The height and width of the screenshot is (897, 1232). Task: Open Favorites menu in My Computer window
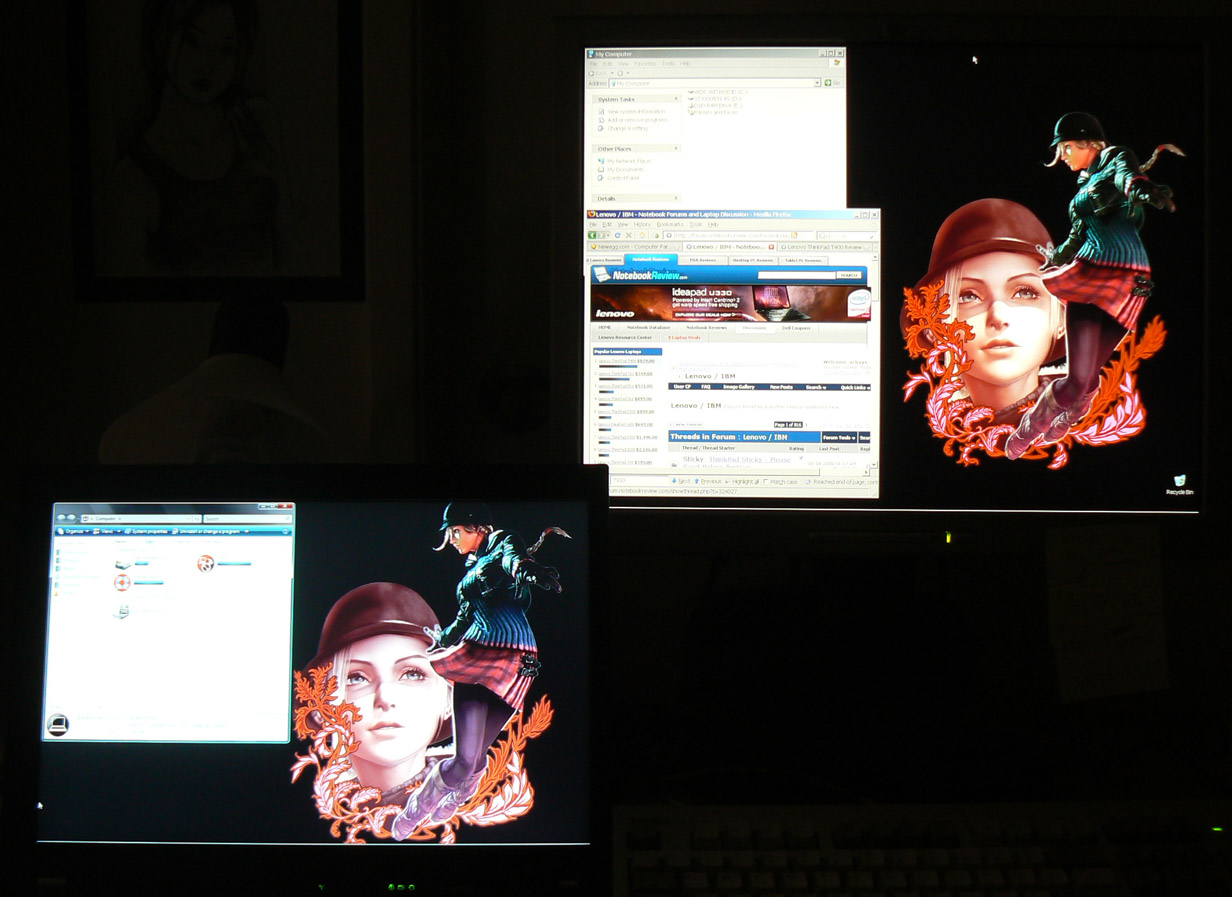click(645, 63)
